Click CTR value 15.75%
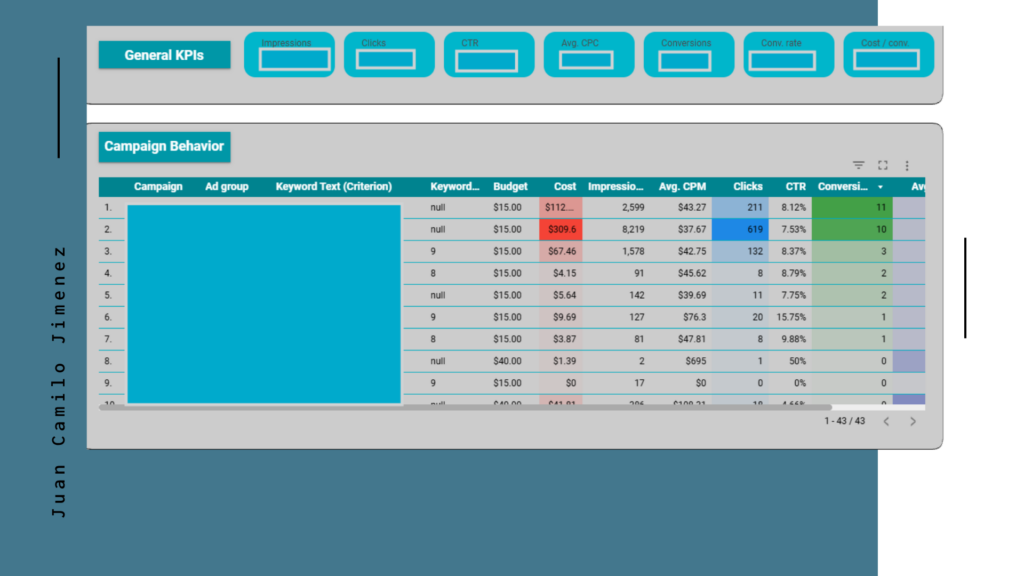Image resolution: width=1024 pixels, height=576 pixels. click(x=791, y=317)
